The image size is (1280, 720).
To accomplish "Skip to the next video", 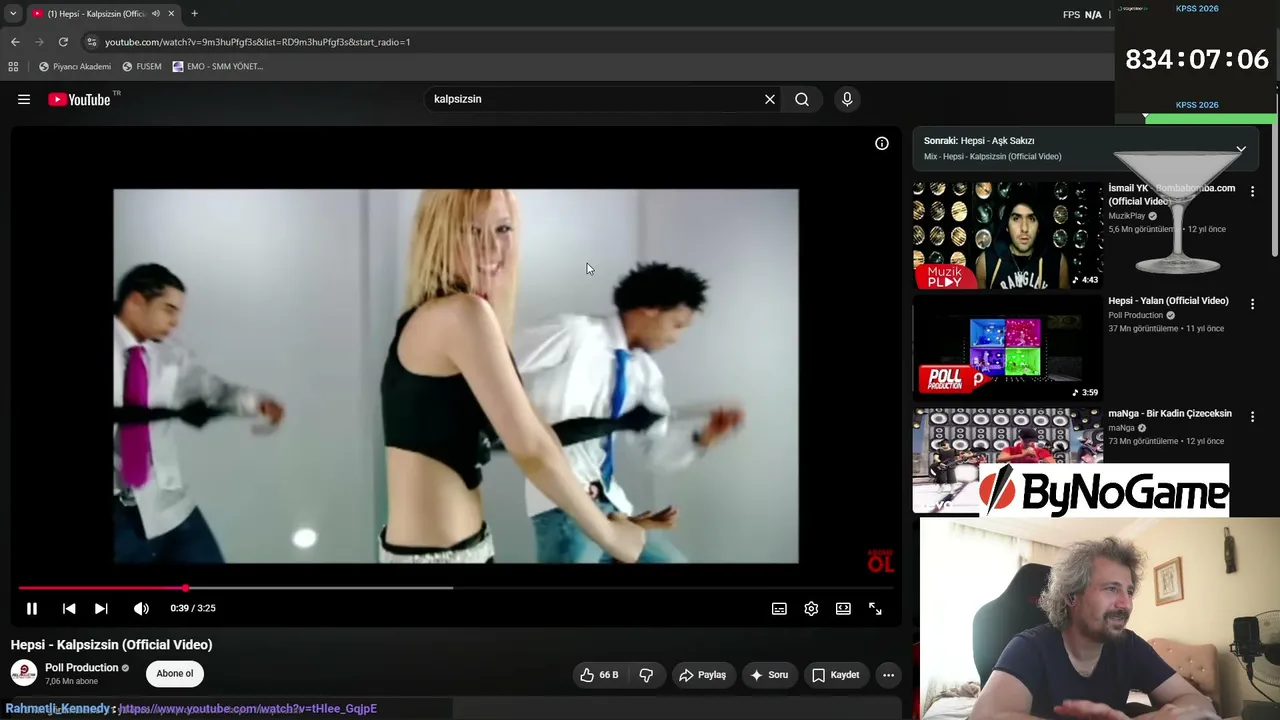I will coord(101,608).
